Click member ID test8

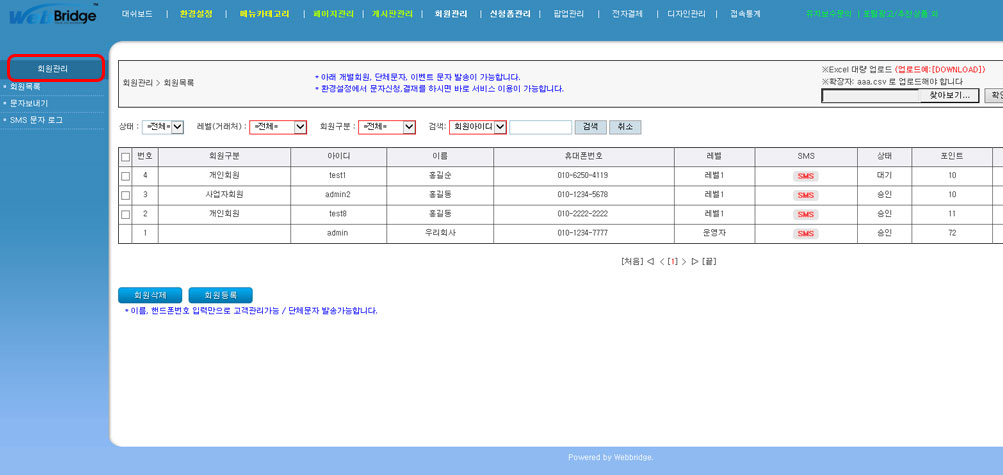[x=337, y=214]
